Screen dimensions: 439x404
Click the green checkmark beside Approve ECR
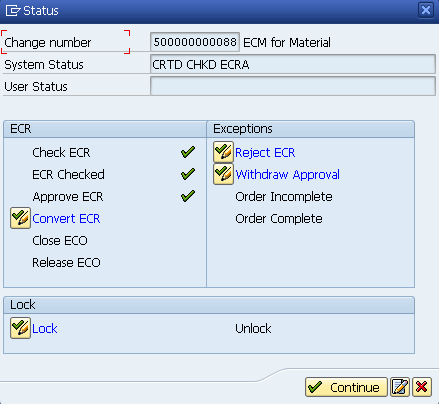[x=188, y=196]
